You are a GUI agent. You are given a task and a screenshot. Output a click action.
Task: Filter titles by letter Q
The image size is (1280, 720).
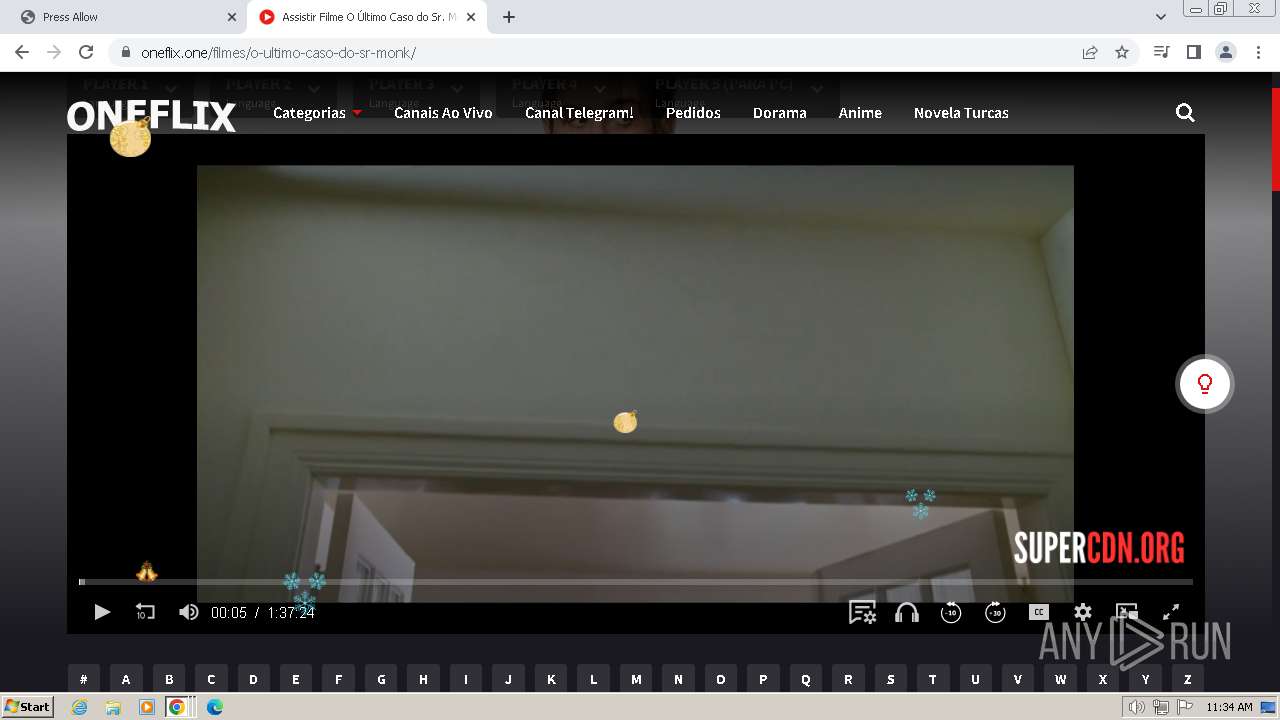click(x=806, y=679)
